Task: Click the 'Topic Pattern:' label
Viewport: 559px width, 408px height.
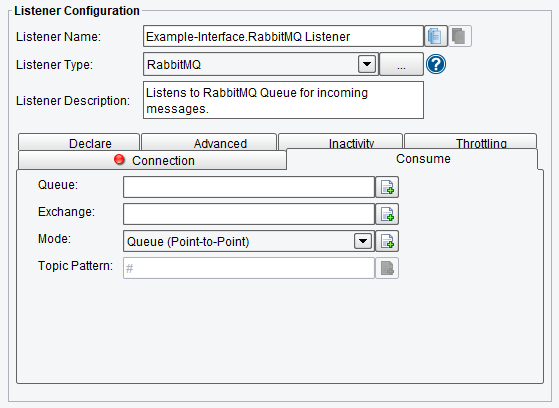Action: pyautogui.click(x=75, y=266)
